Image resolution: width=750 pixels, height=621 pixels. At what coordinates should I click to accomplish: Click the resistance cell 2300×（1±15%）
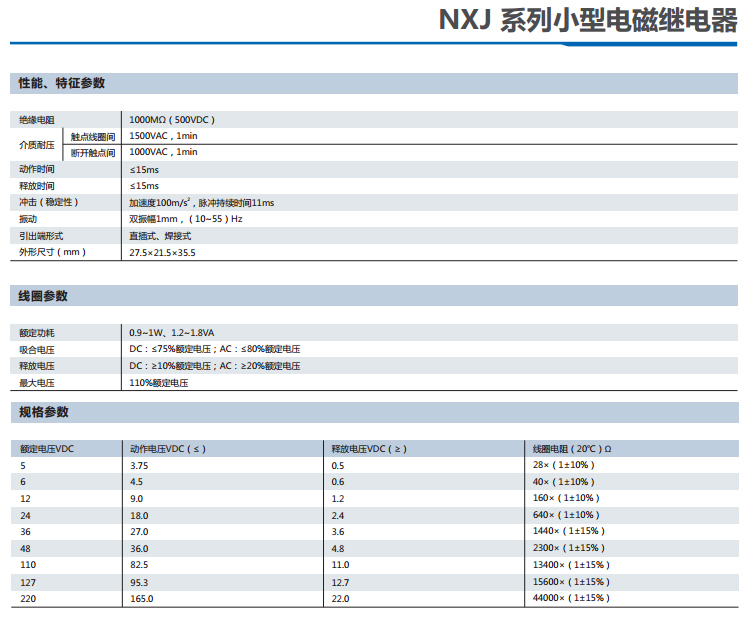[x=569, y=548]
